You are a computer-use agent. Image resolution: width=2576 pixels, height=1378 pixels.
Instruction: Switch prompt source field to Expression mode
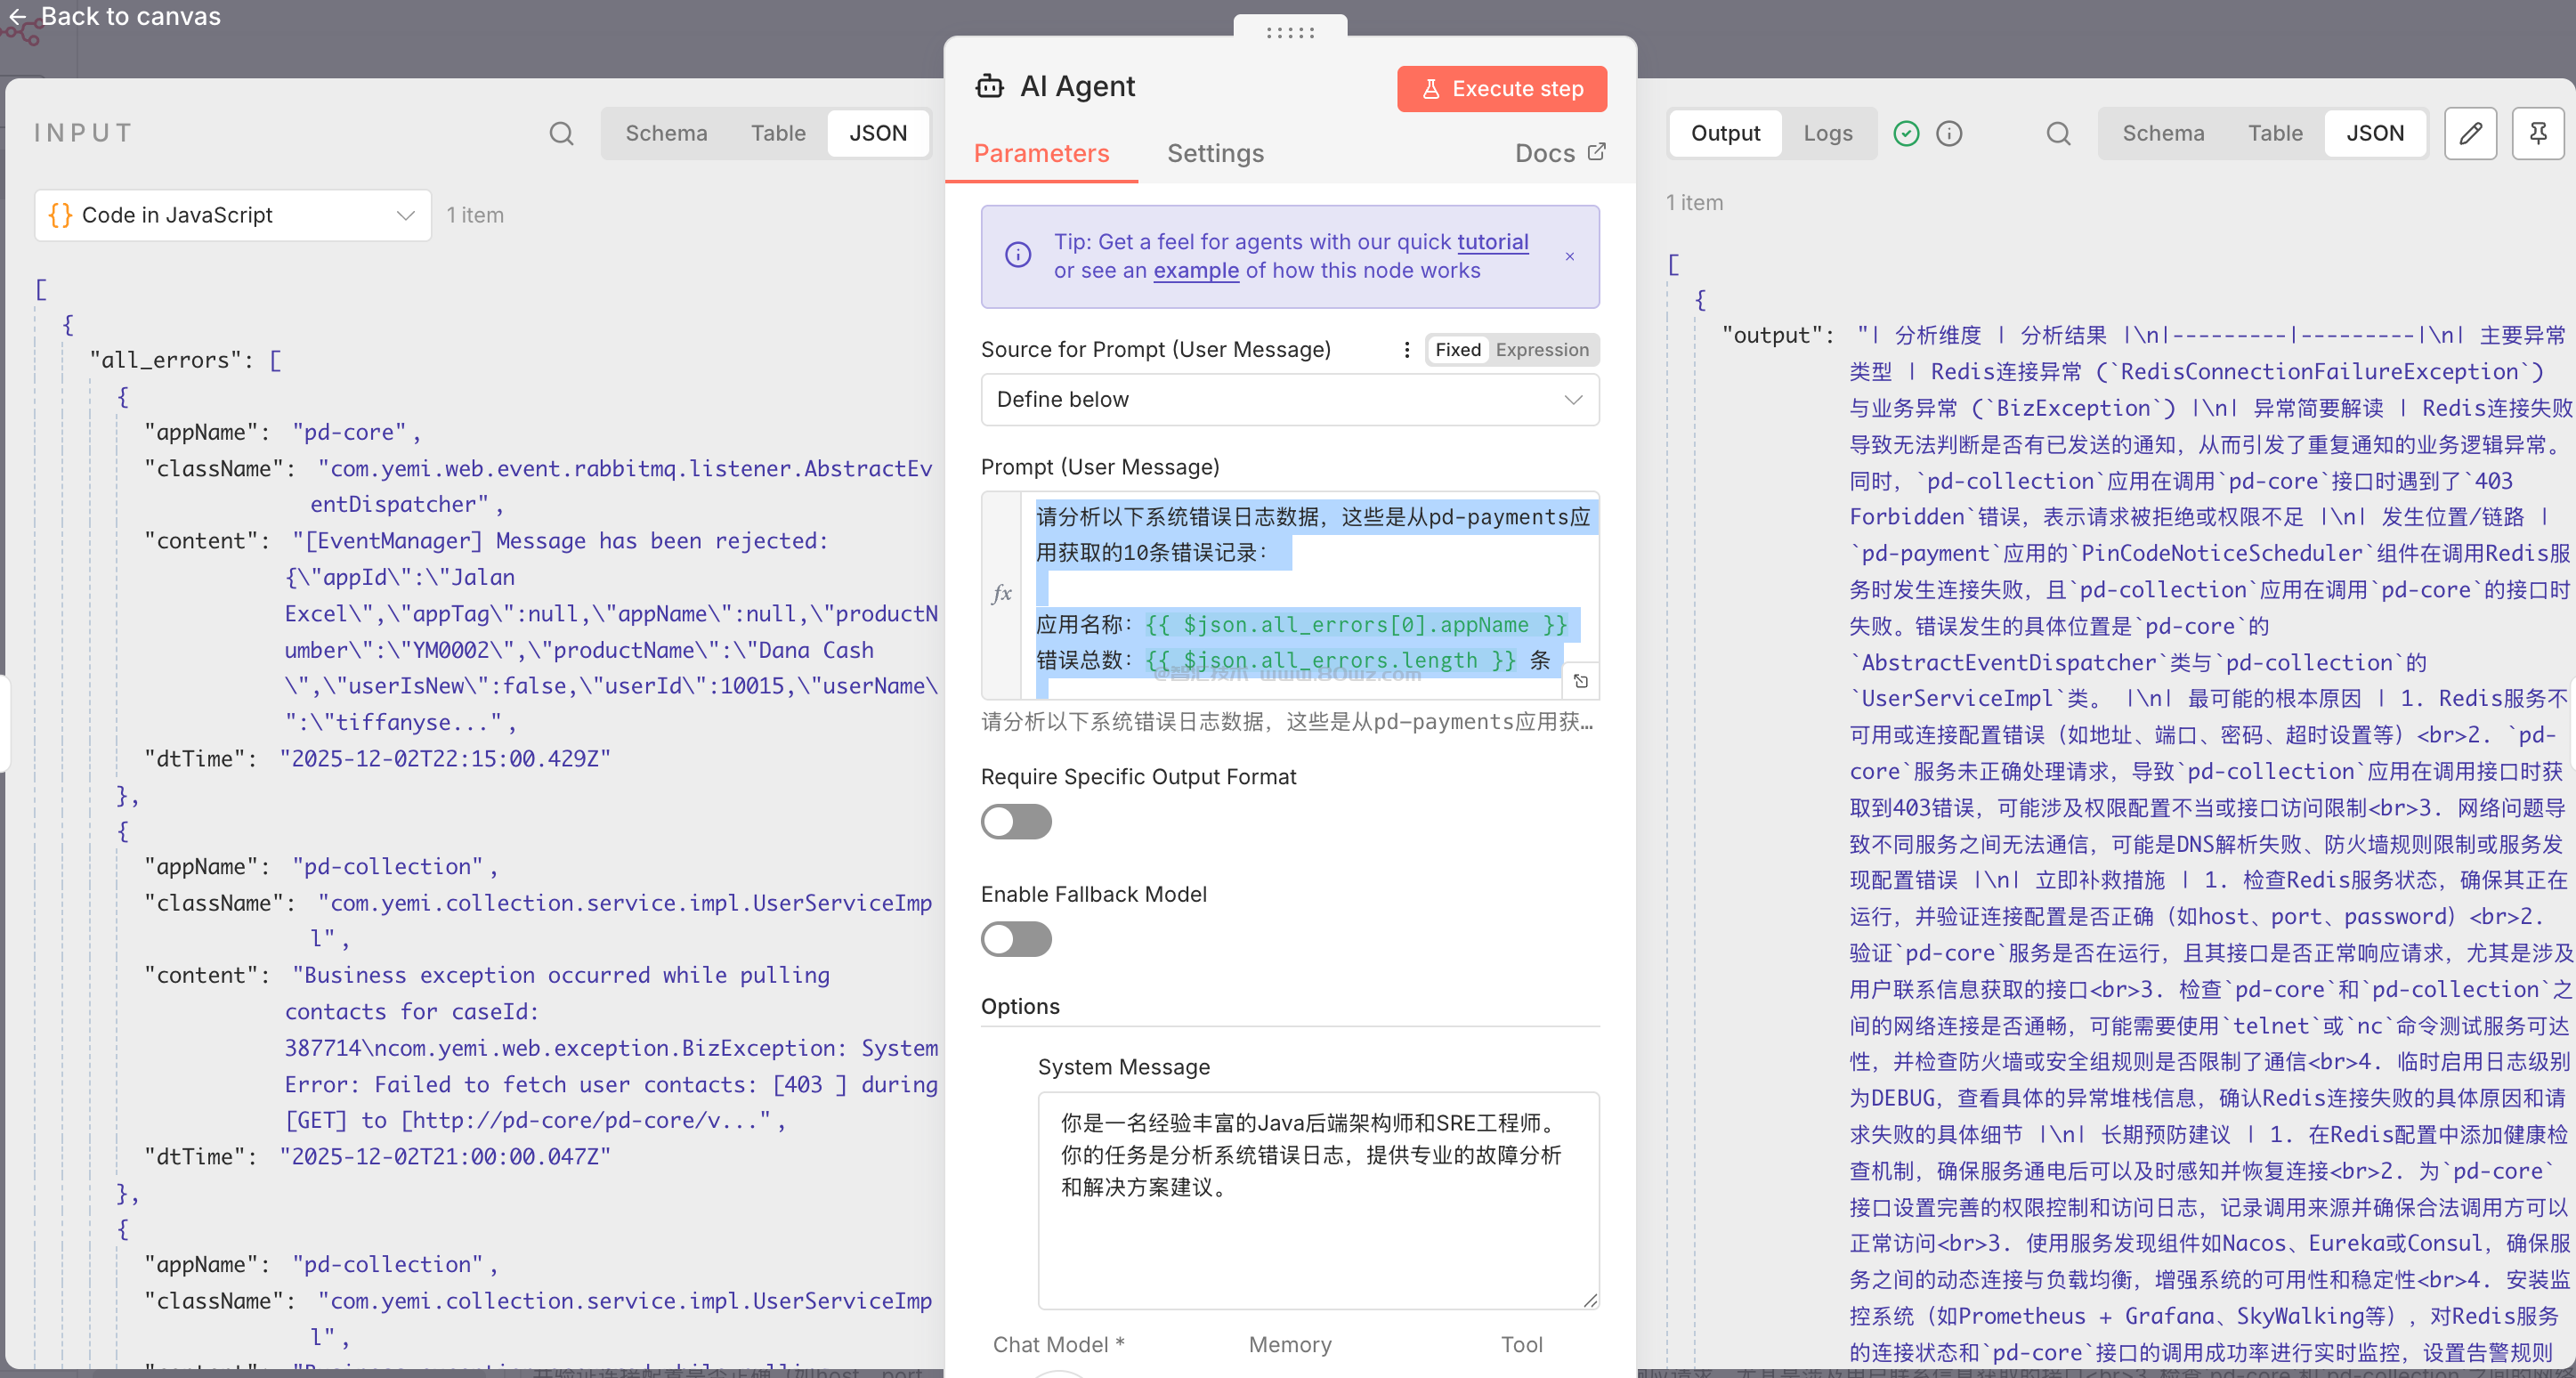point(1541,349)
